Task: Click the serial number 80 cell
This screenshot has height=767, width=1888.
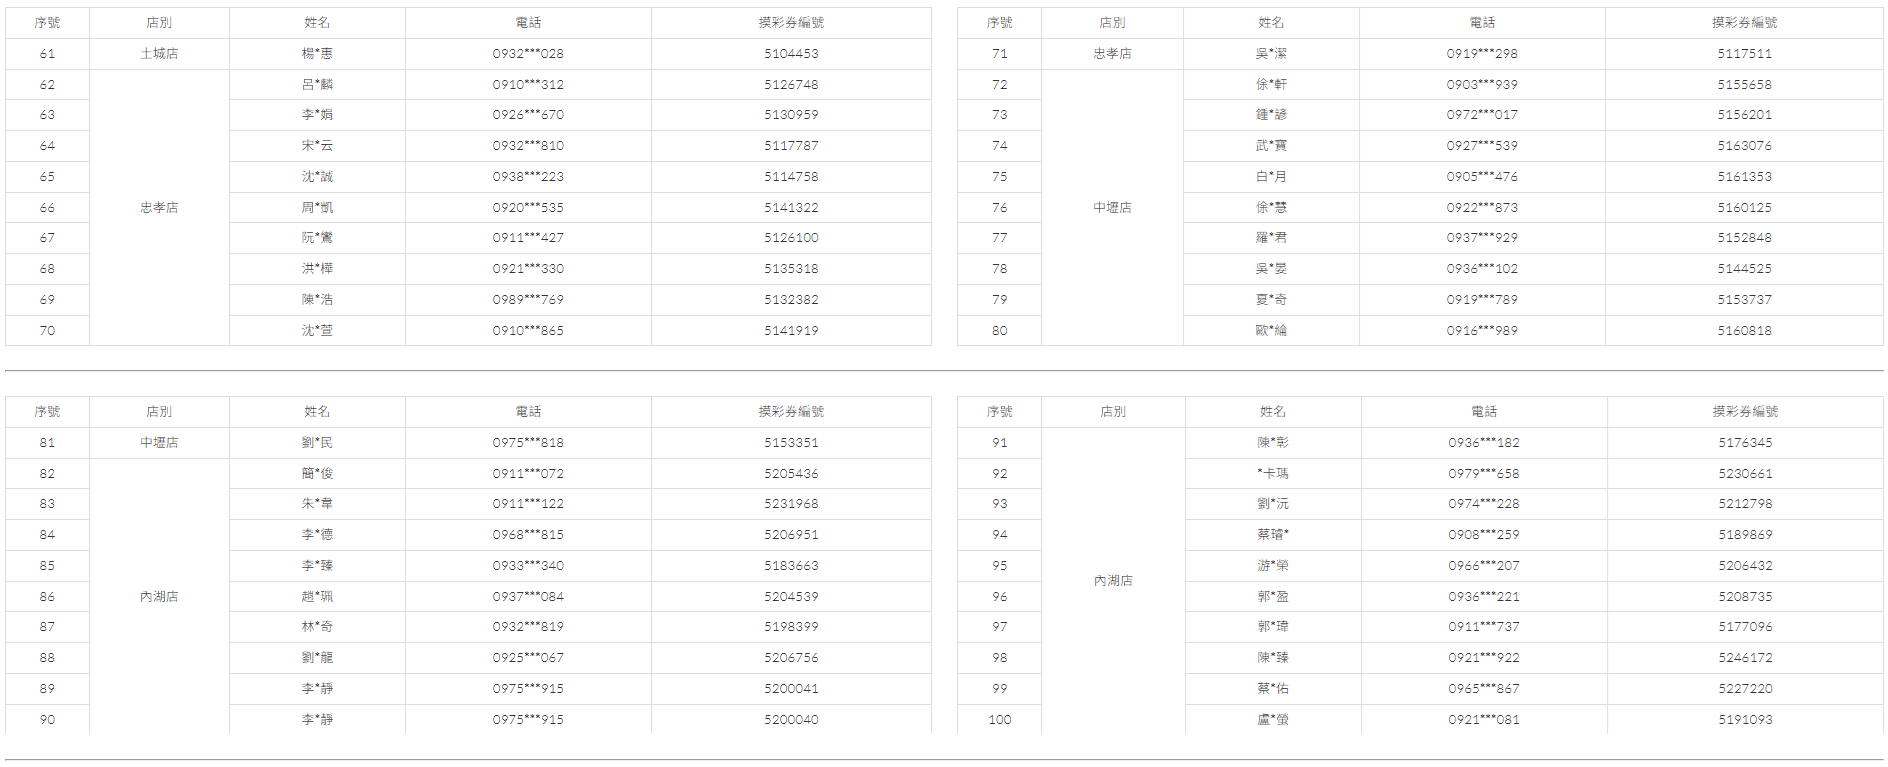Action: click(x=999, y=331)
